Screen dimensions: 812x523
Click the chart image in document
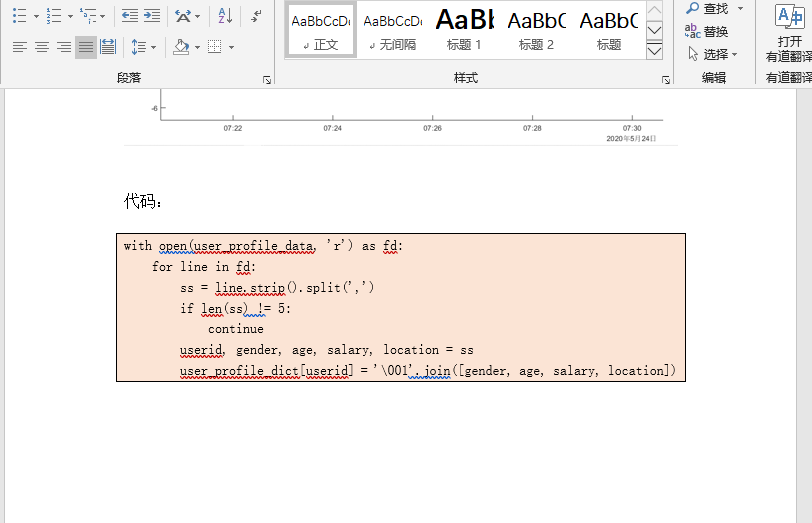coord(401,117)
